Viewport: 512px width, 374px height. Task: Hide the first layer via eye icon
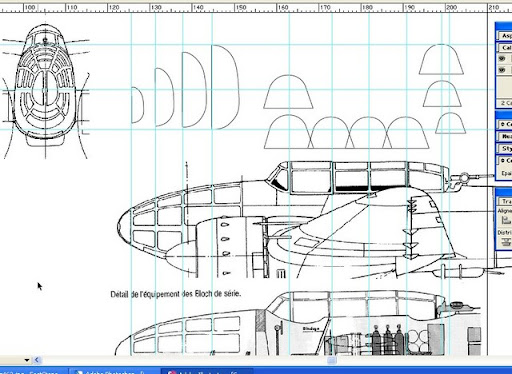(502, 59)
